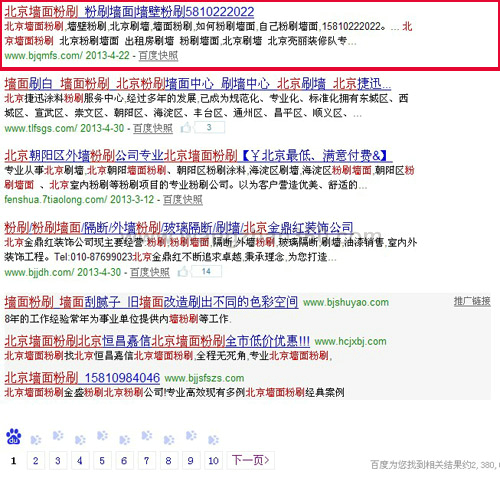The height and width of the screenshot is (478, 500).
Task: Go to results page 4
Action: click(x=80, y=461)
